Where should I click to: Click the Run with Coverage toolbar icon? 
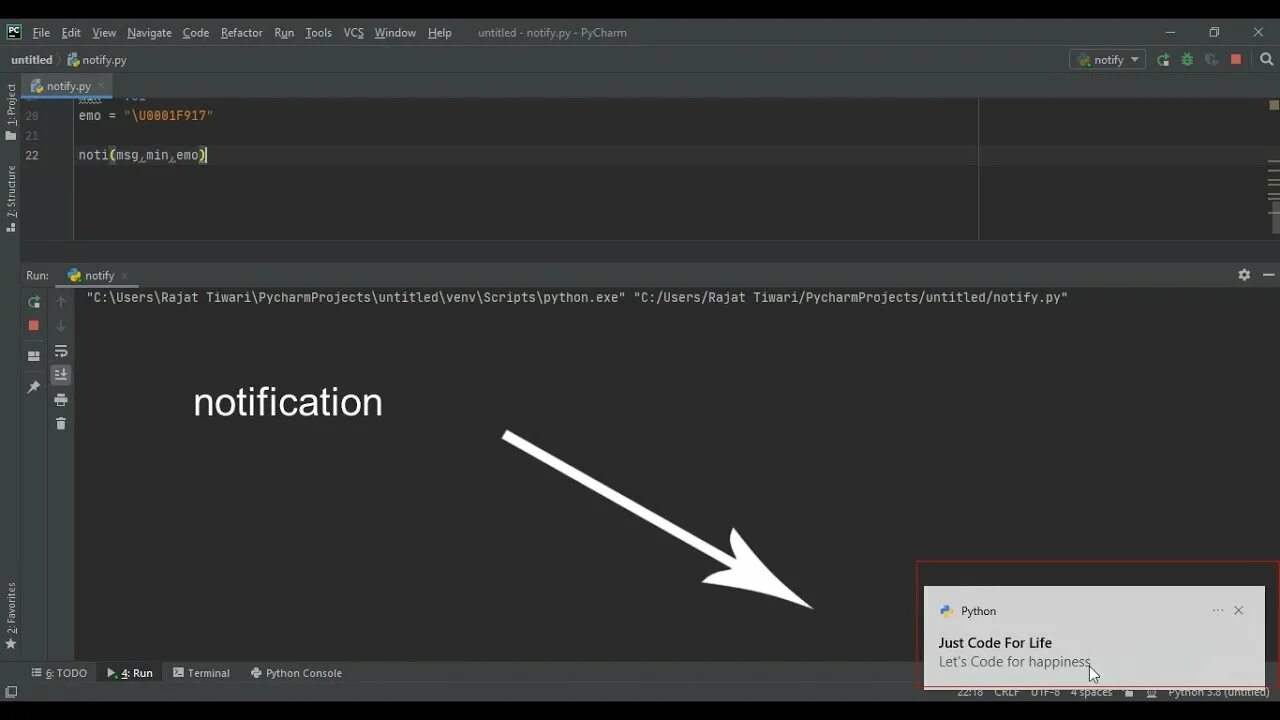tap(1211, 60)
